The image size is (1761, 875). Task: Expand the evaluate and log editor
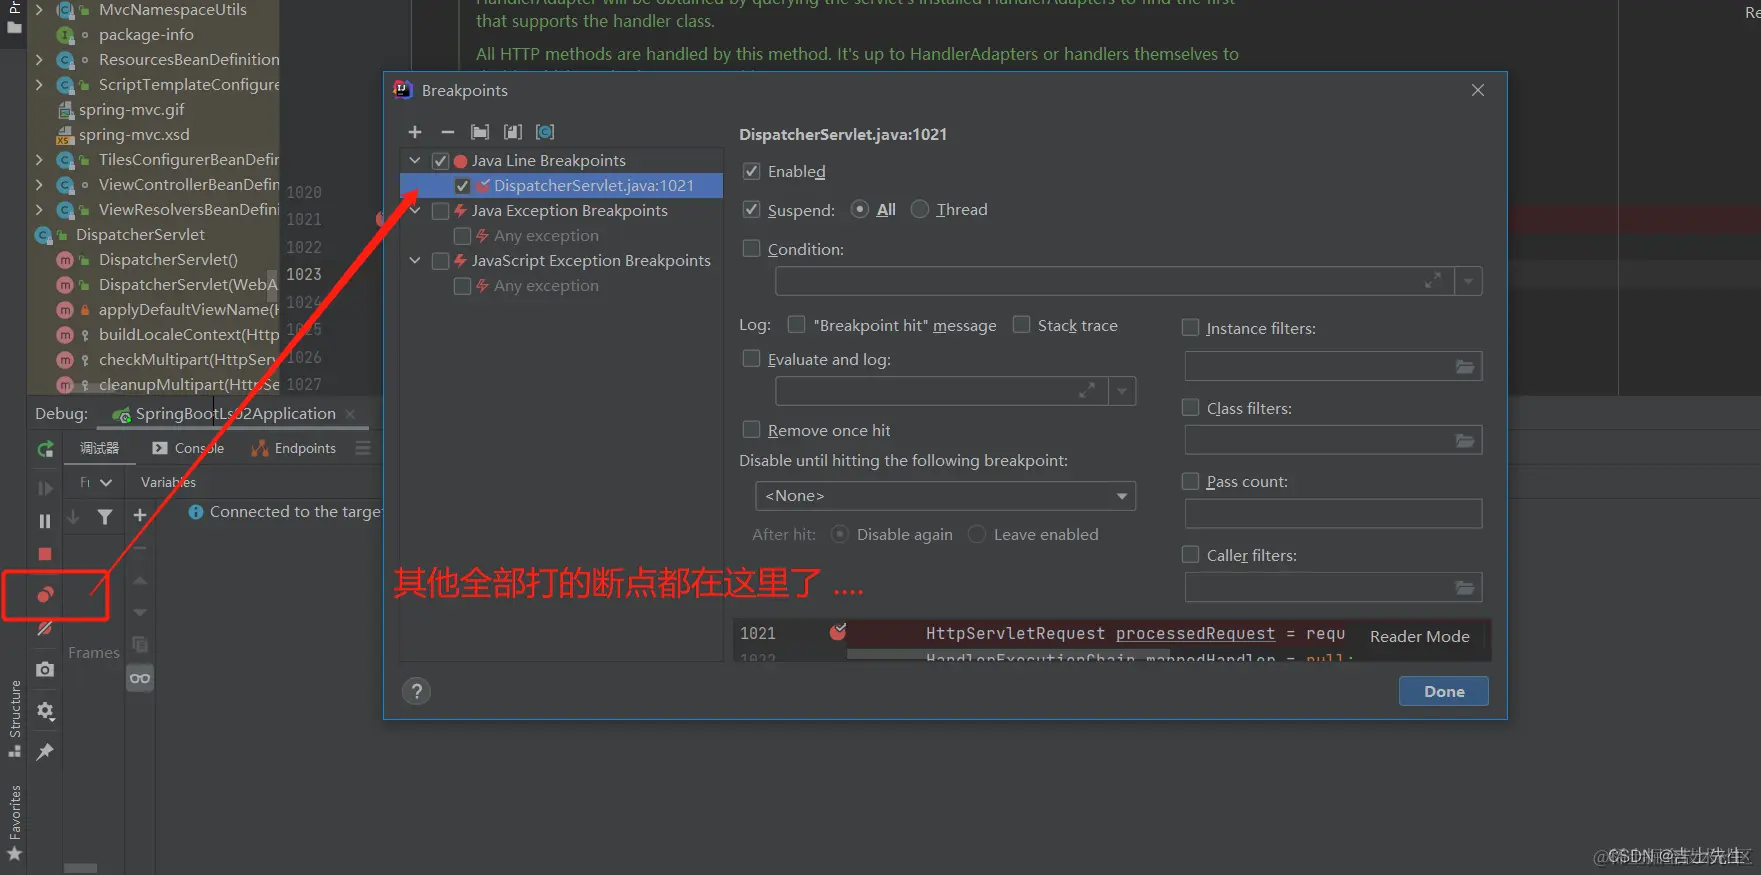click(1087, 390)
